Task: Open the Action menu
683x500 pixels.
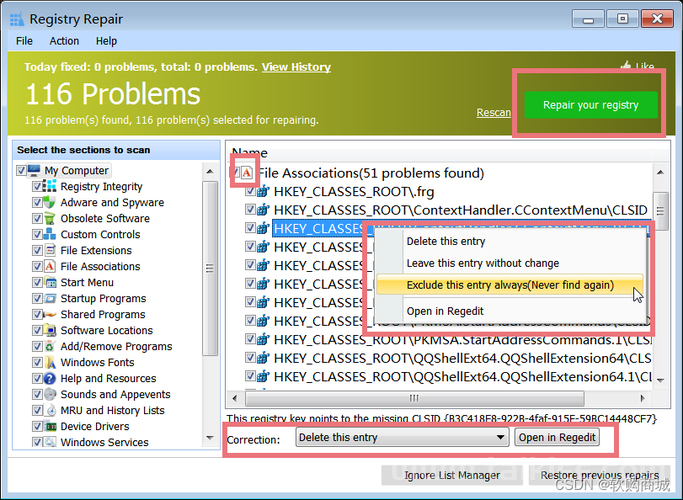Action: pos(64,41)
